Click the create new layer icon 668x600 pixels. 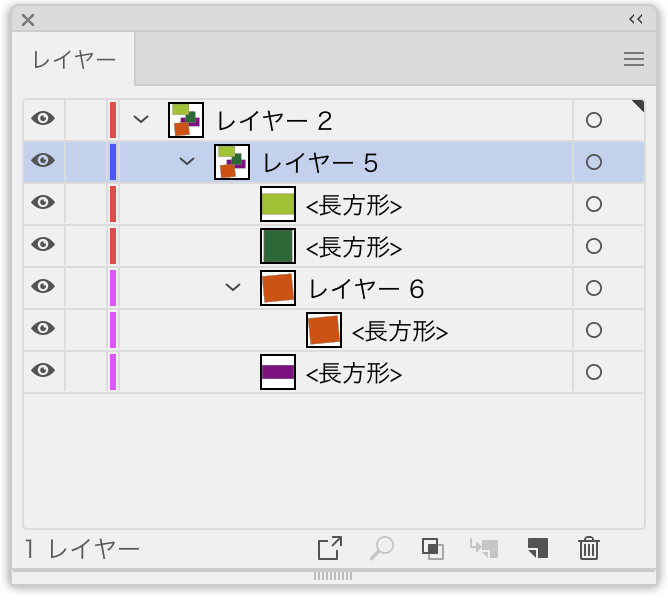pyautogui.click(x=538, y=548)
